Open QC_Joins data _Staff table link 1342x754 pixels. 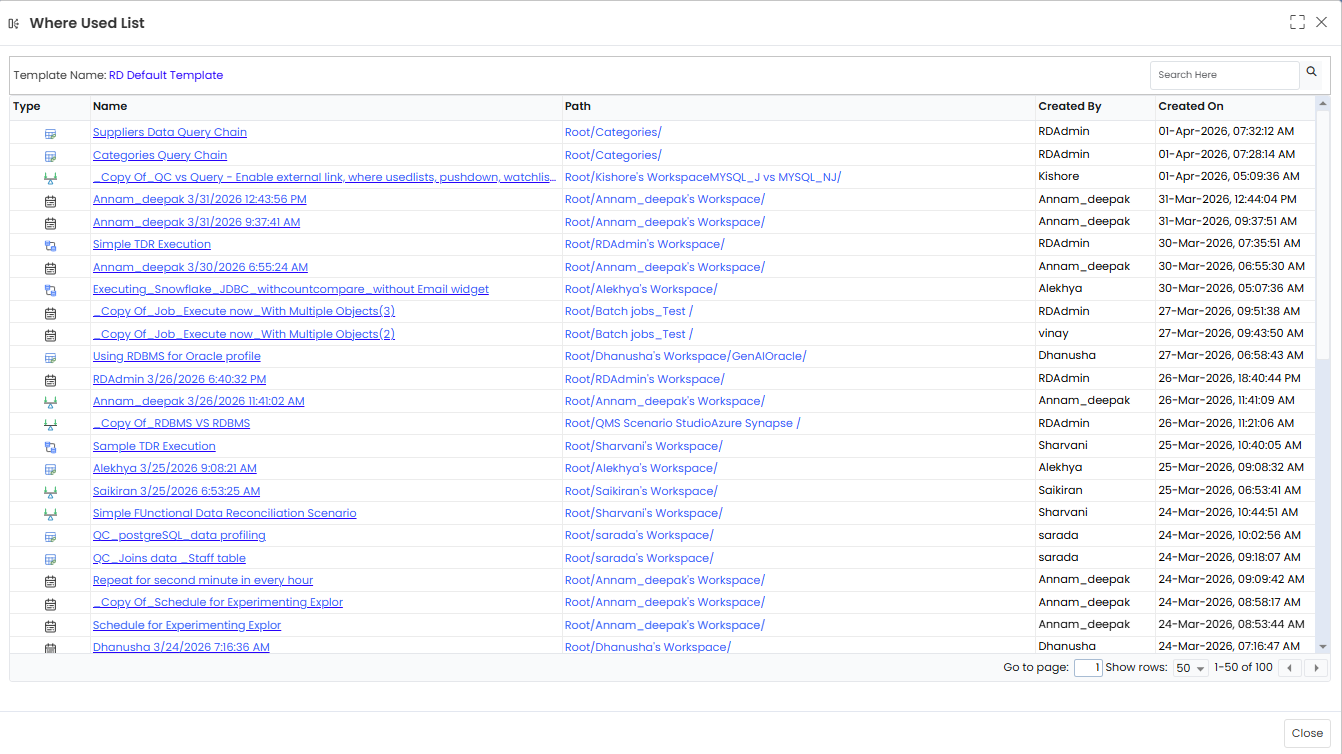coord(169,558)
